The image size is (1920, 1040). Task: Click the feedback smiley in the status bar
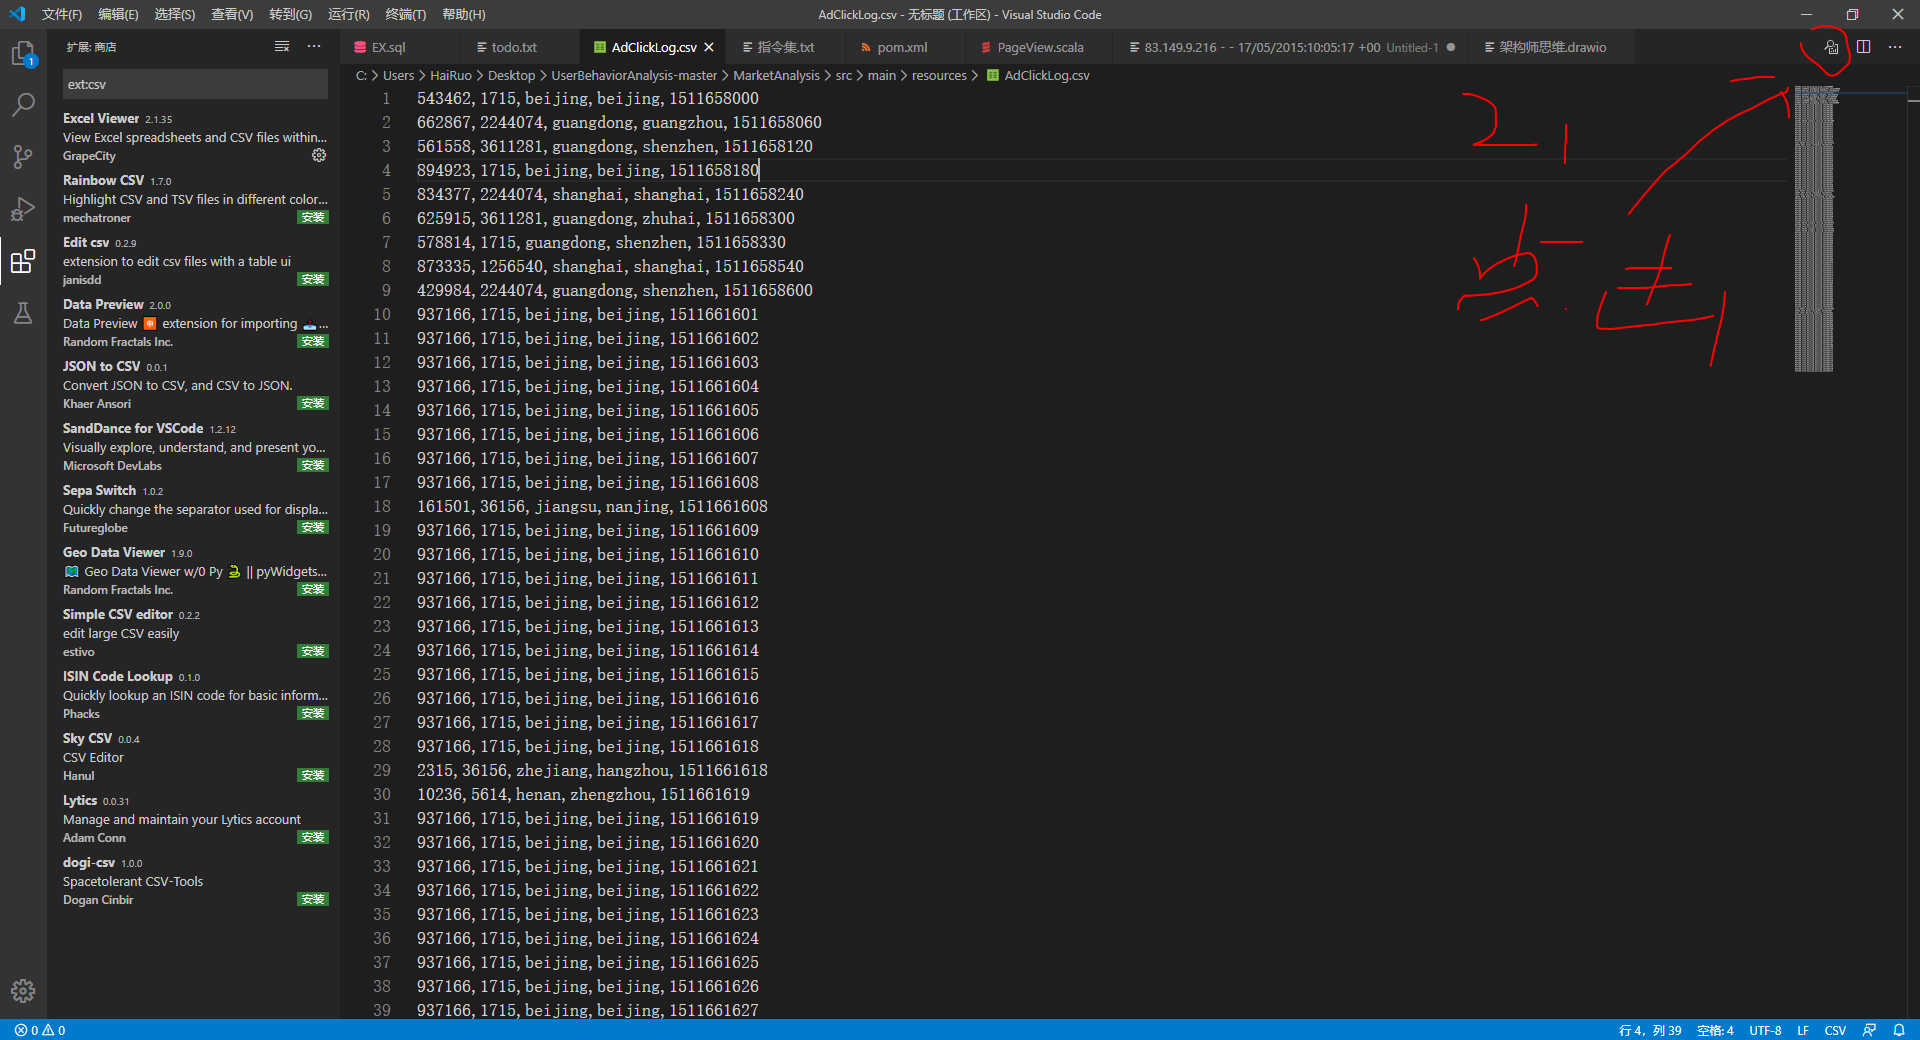[x=1868, y=1030]
